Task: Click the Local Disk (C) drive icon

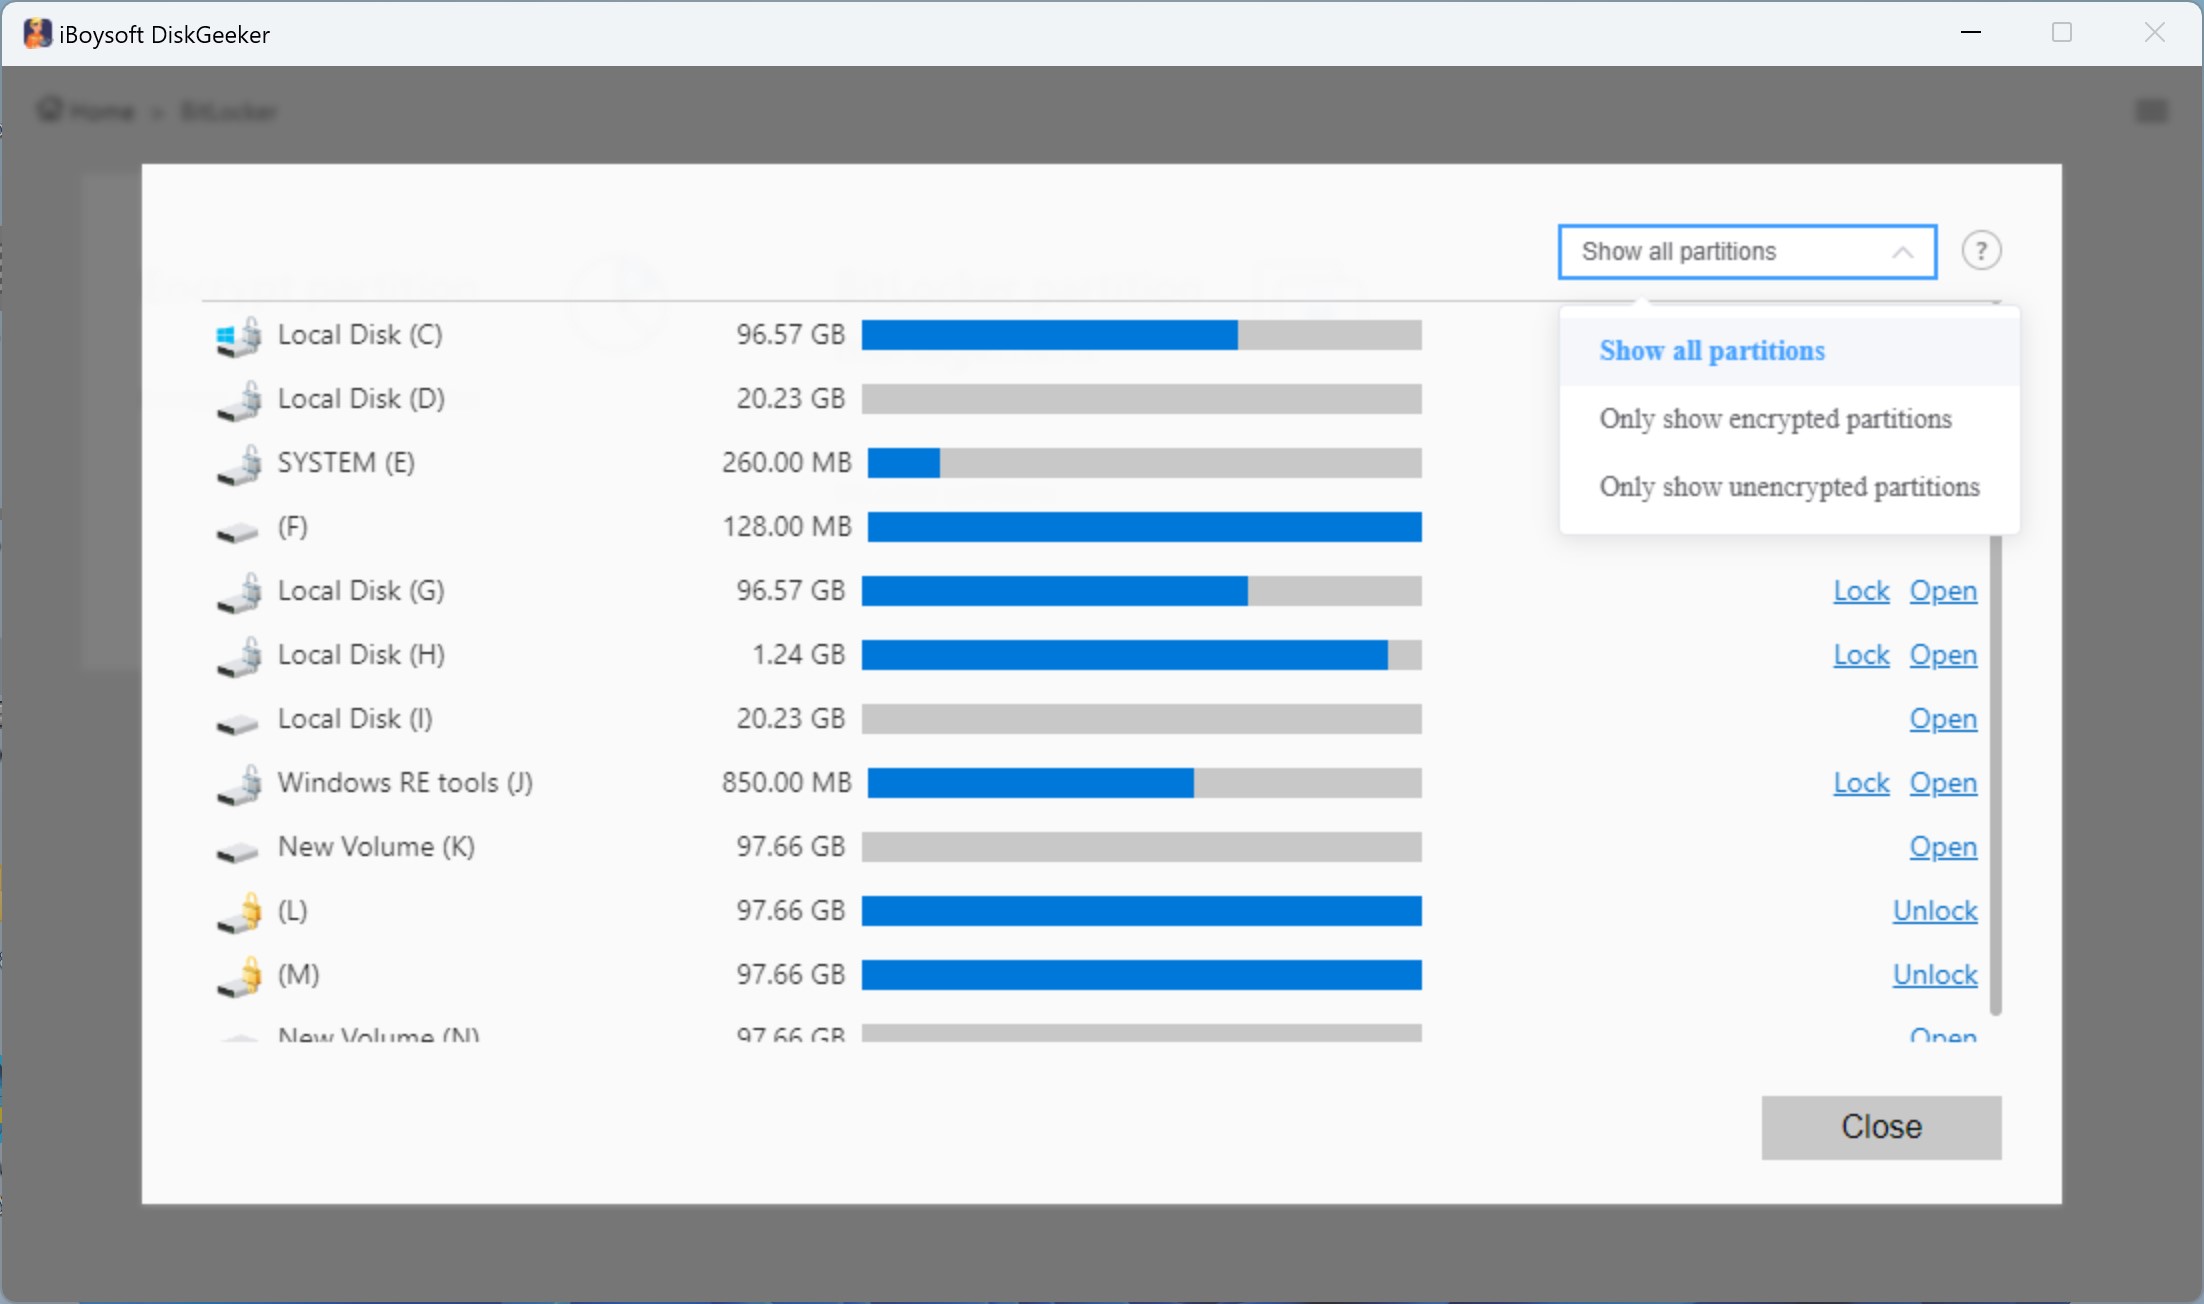Action: pos(239,336)
